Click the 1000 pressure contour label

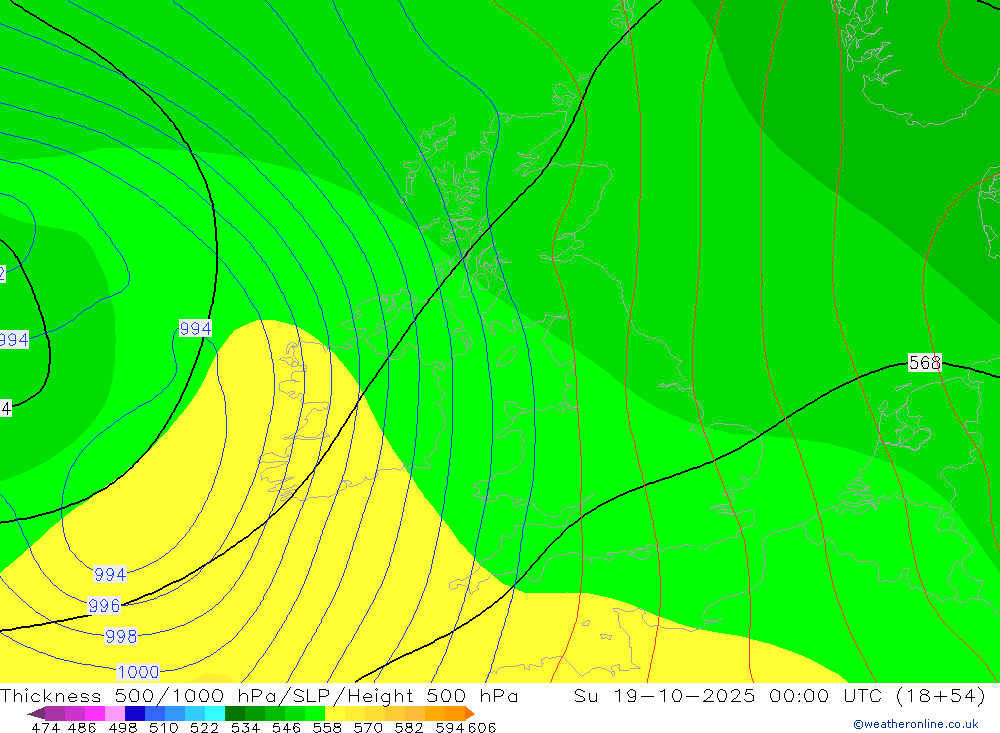tap(138, 672)
